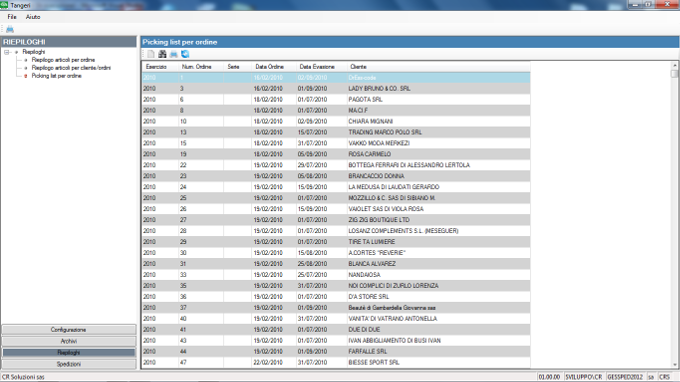The image size is (680, 382).
Task: Click the CRS status bar entry
Action: 664,377
